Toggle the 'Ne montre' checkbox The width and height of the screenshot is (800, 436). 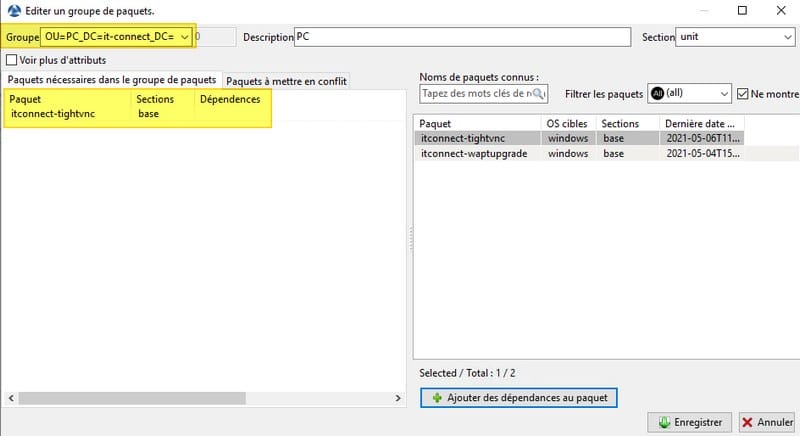pos(743,94)
